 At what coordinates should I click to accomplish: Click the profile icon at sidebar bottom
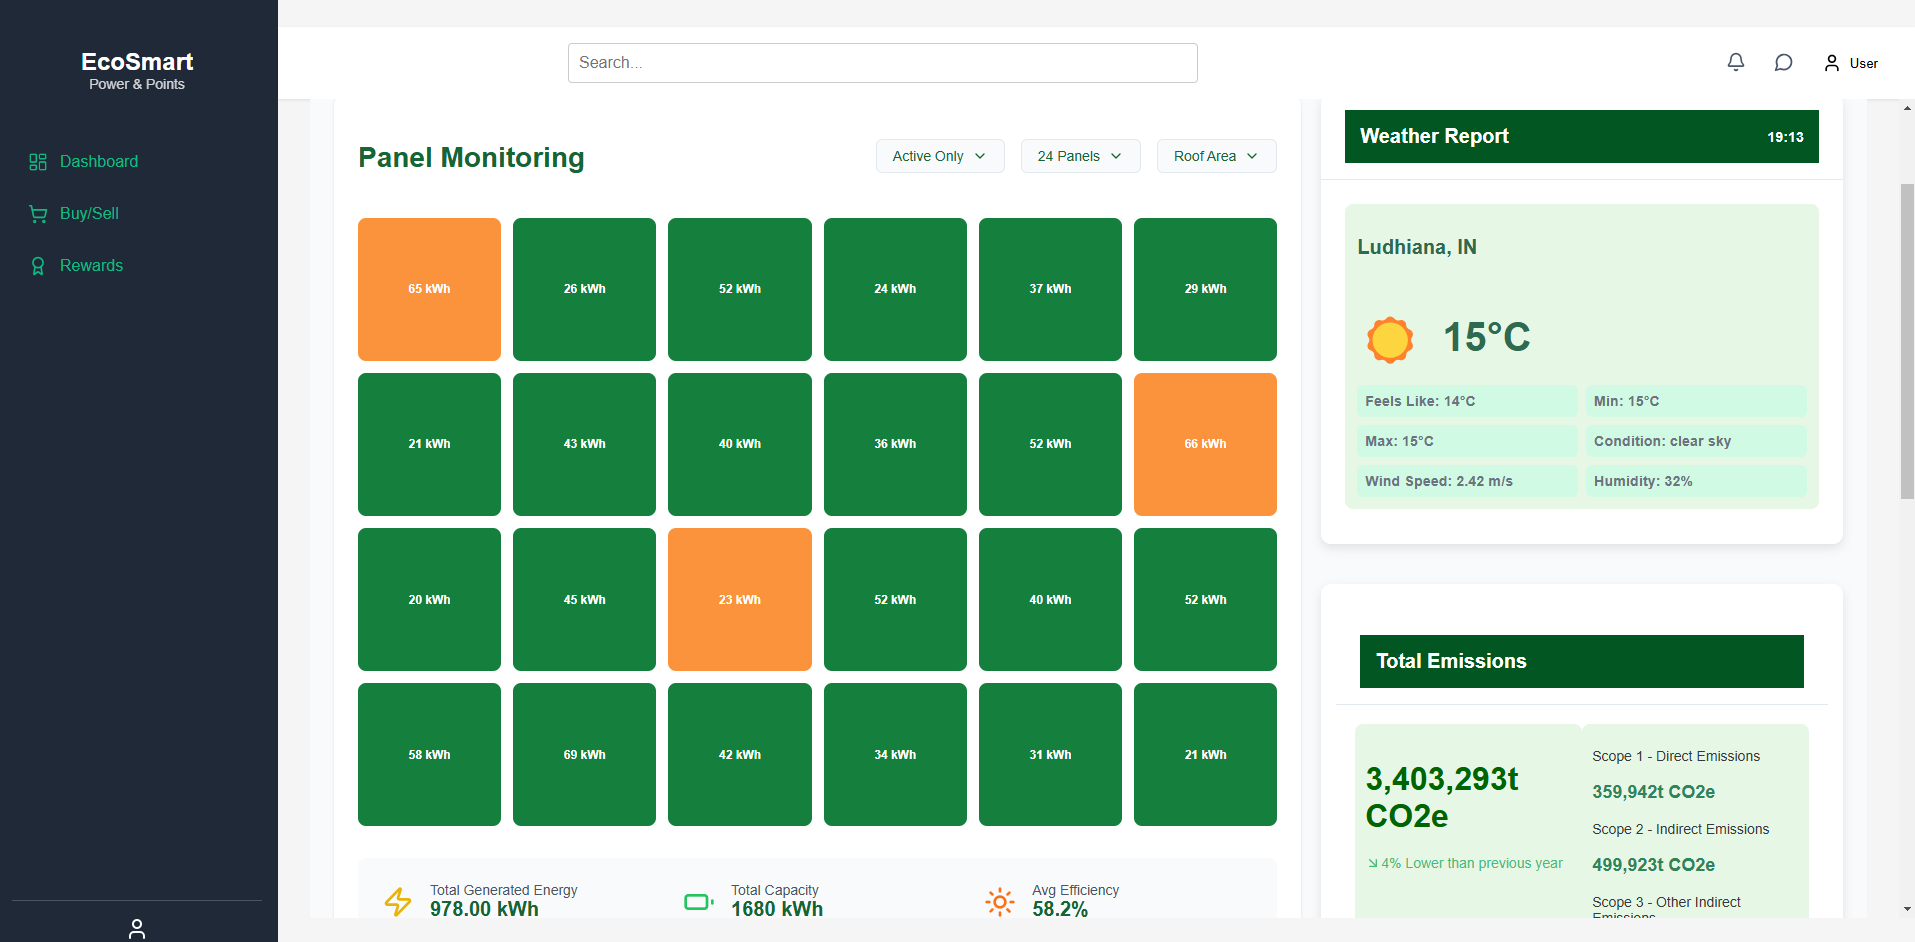[137, 929]
